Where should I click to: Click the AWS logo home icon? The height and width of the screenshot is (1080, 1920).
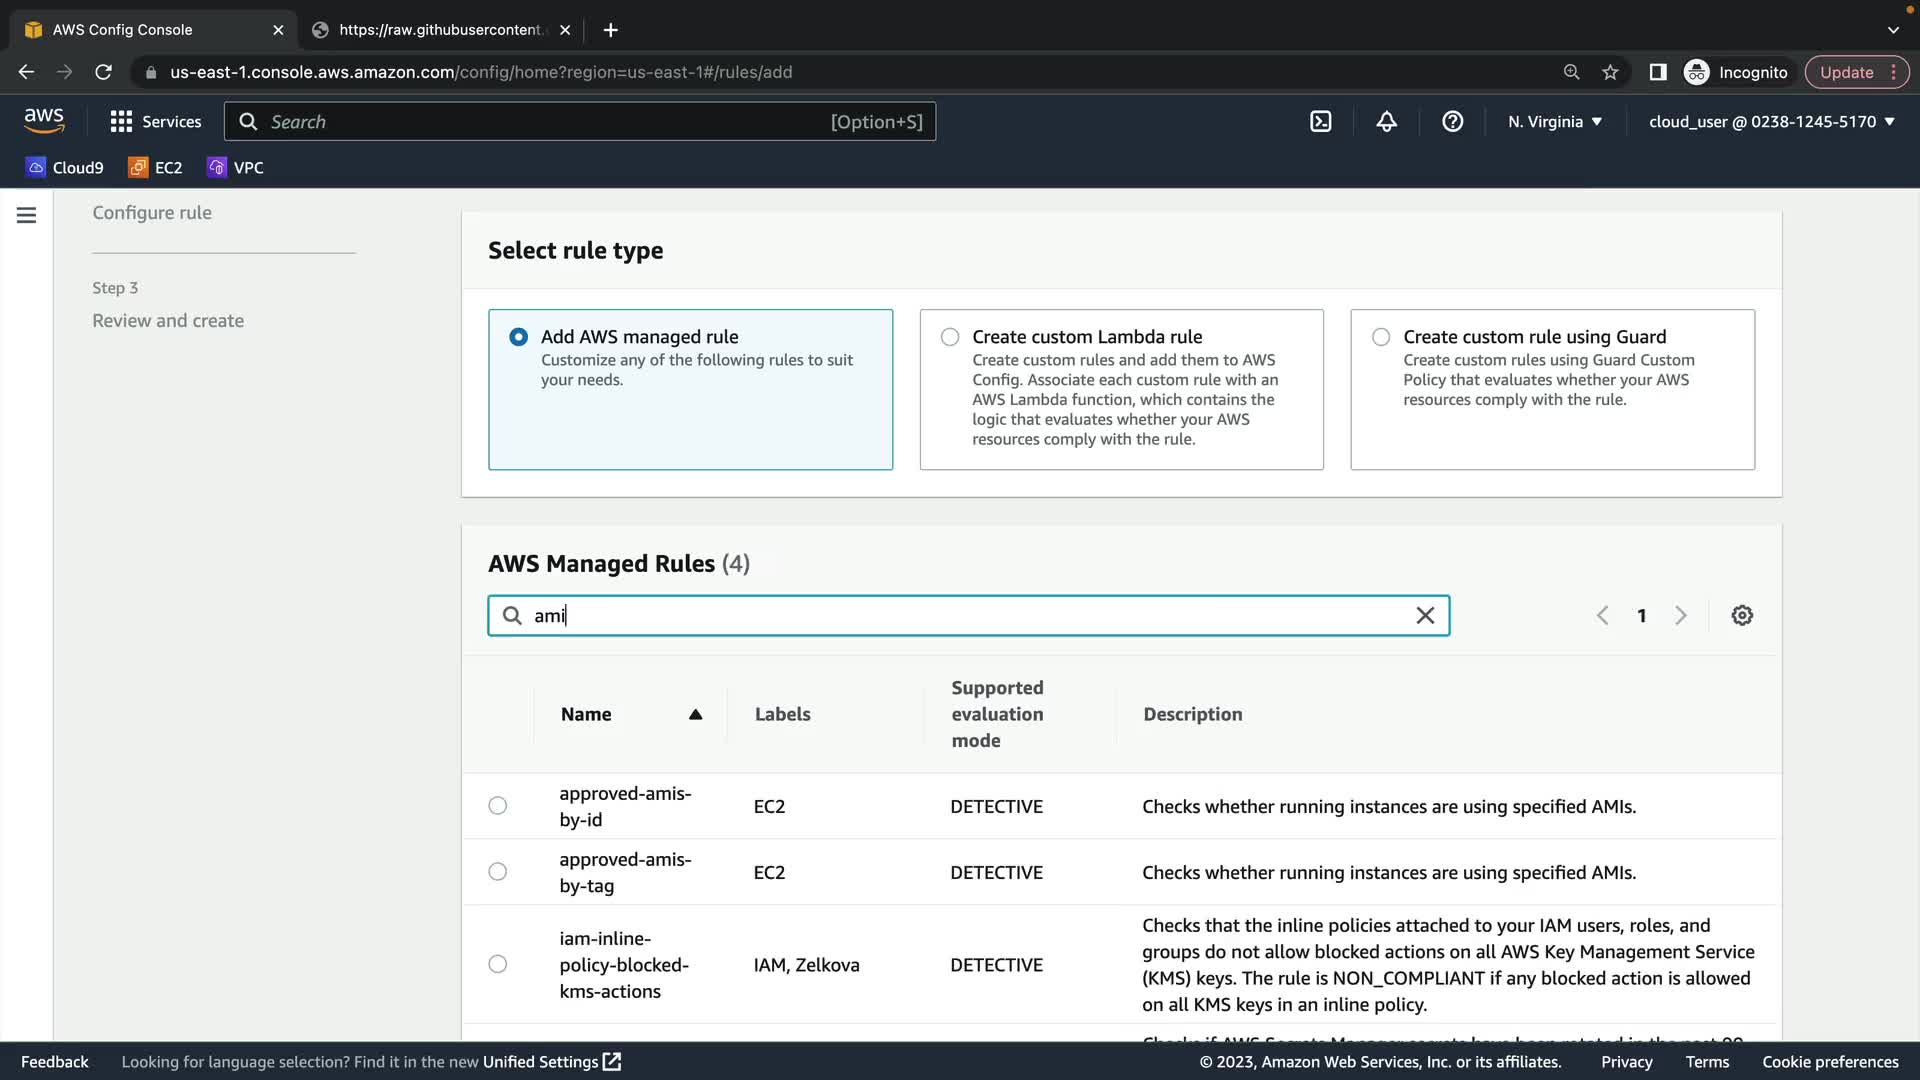click(44, 121)
